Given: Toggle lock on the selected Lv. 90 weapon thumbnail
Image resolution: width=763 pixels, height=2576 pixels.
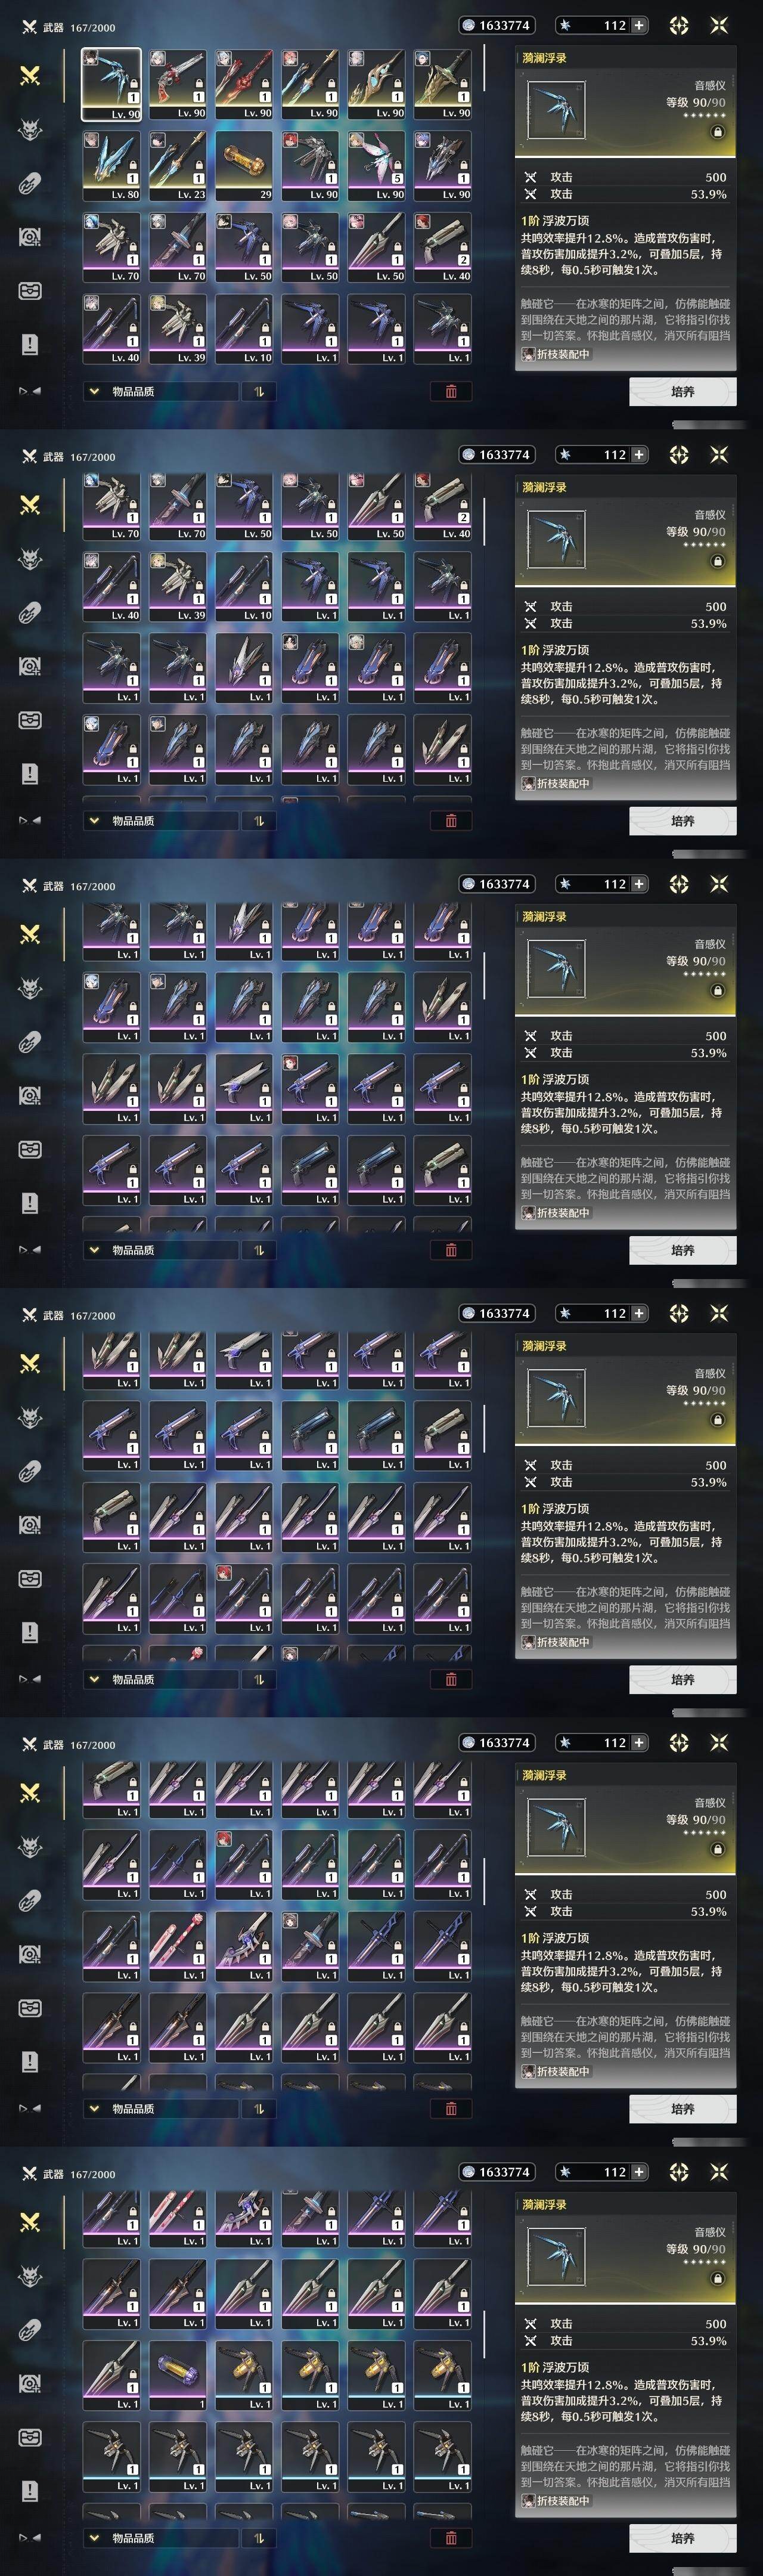Looking at the screenshot, I should (132, 84).
